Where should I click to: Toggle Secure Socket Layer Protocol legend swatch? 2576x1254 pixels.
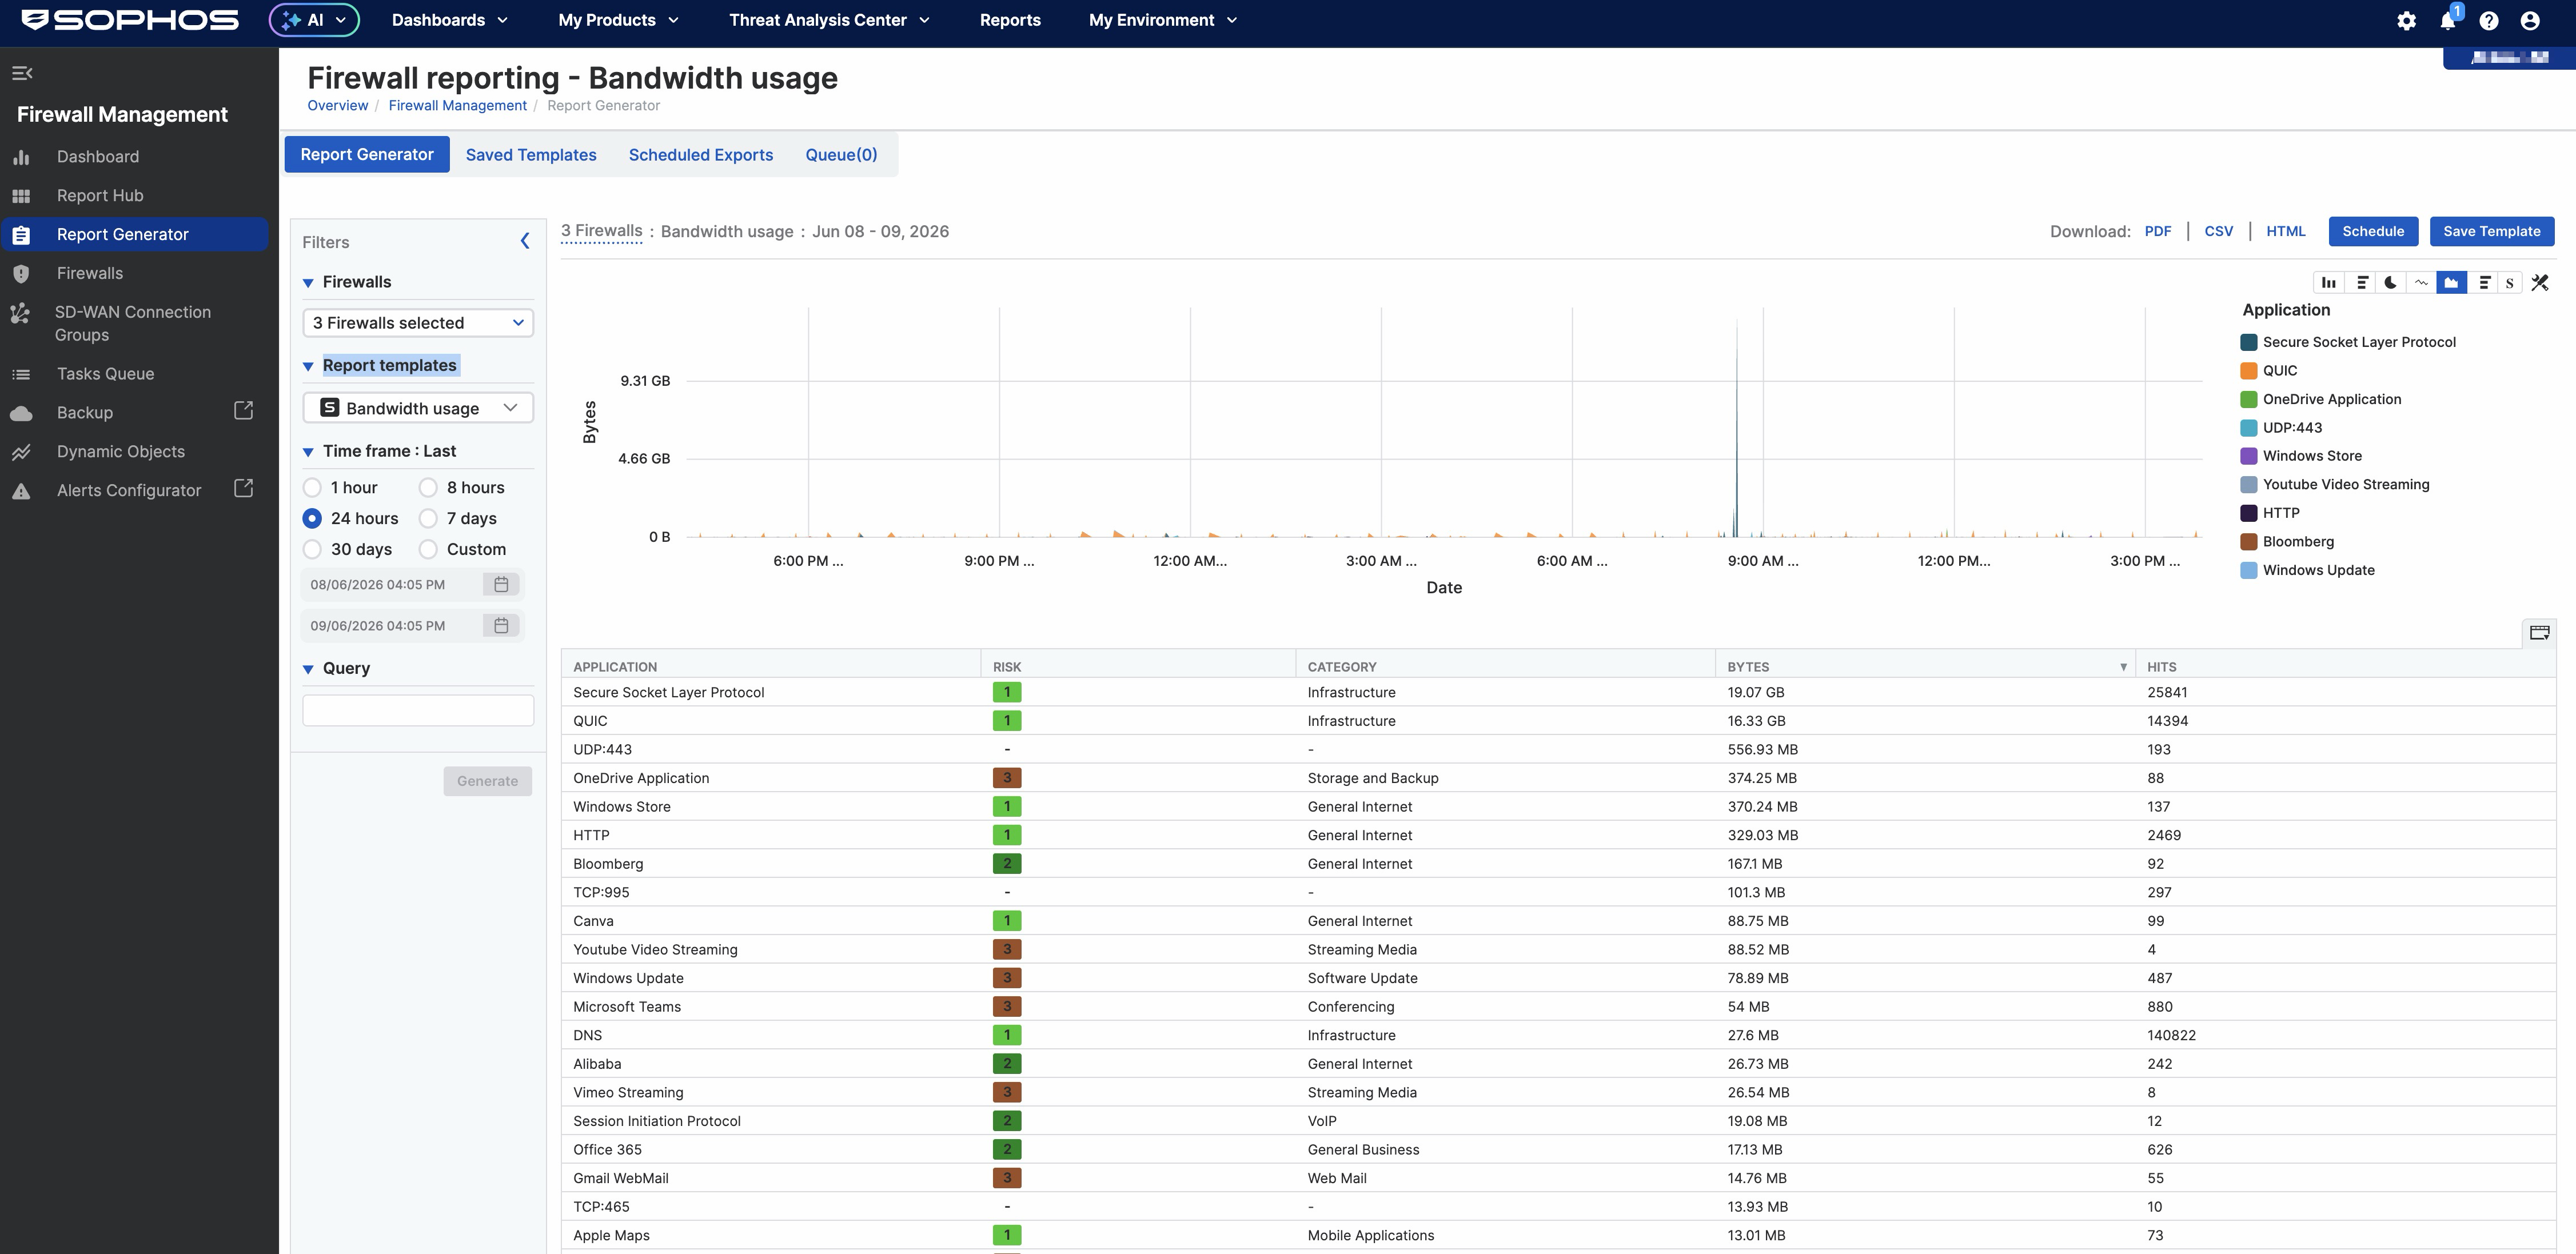click(2249, 342)
